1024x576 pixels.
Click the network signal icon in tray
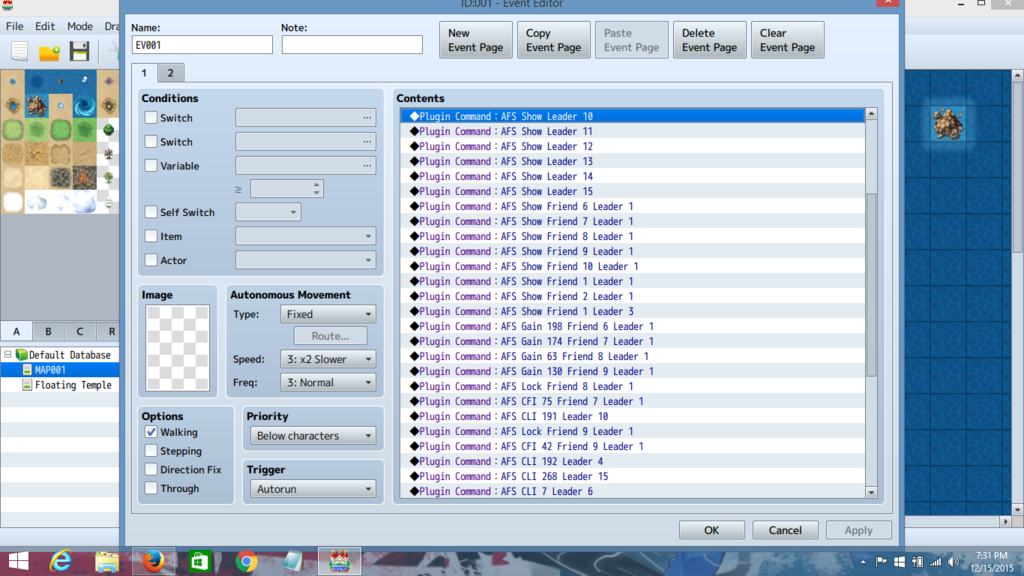[936, 562]
